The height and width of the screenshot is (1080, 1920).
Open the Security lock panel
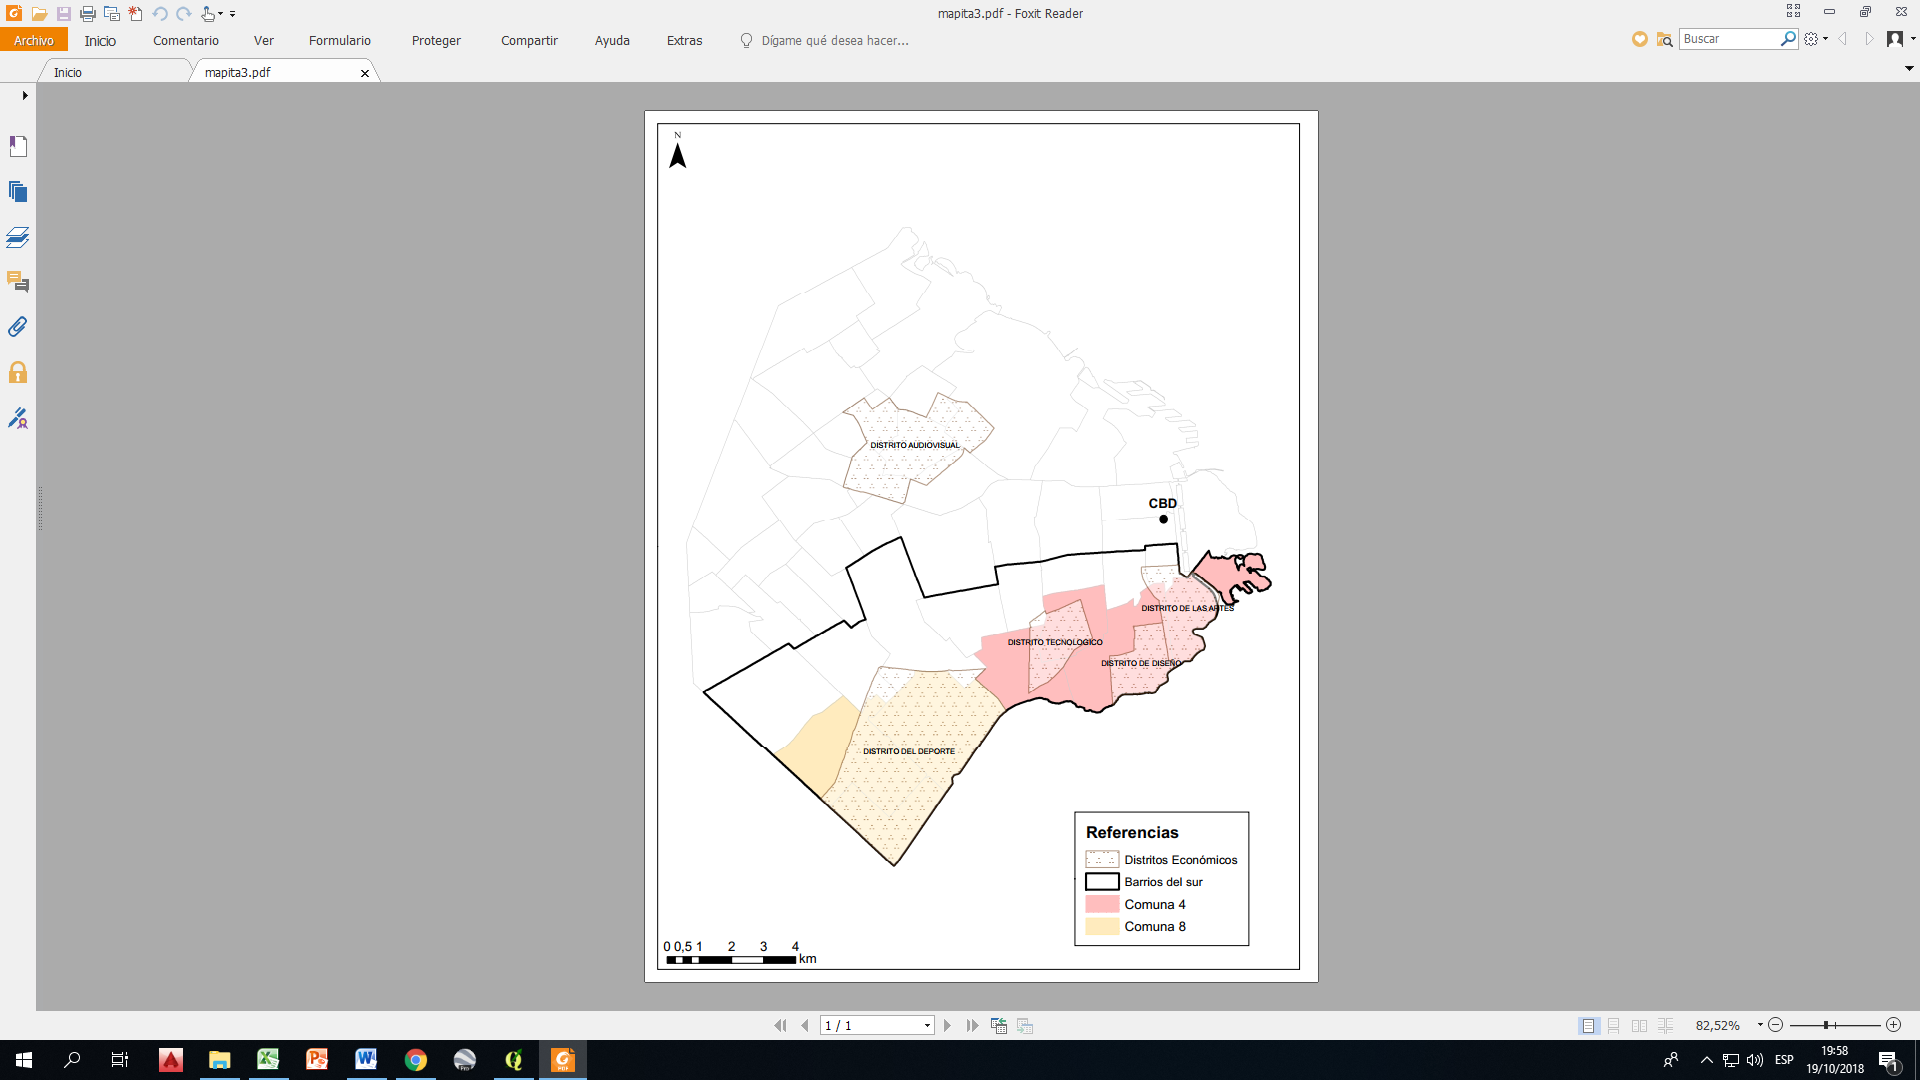tap(18, 373)
